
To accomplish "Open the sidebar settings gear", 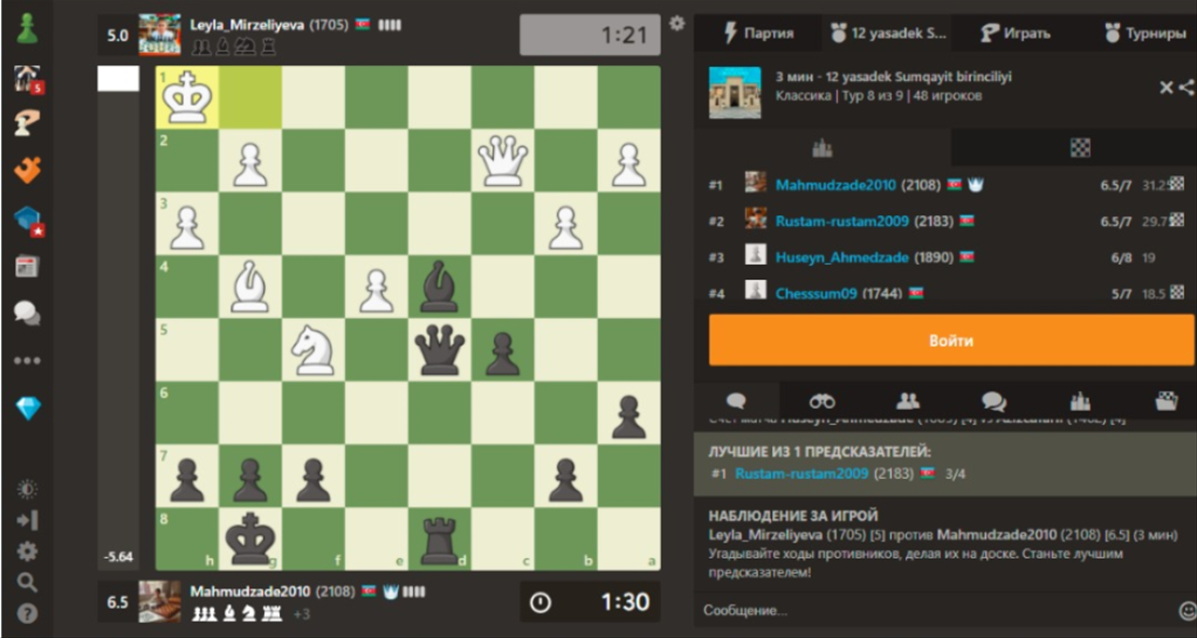I will click(27, 552).
